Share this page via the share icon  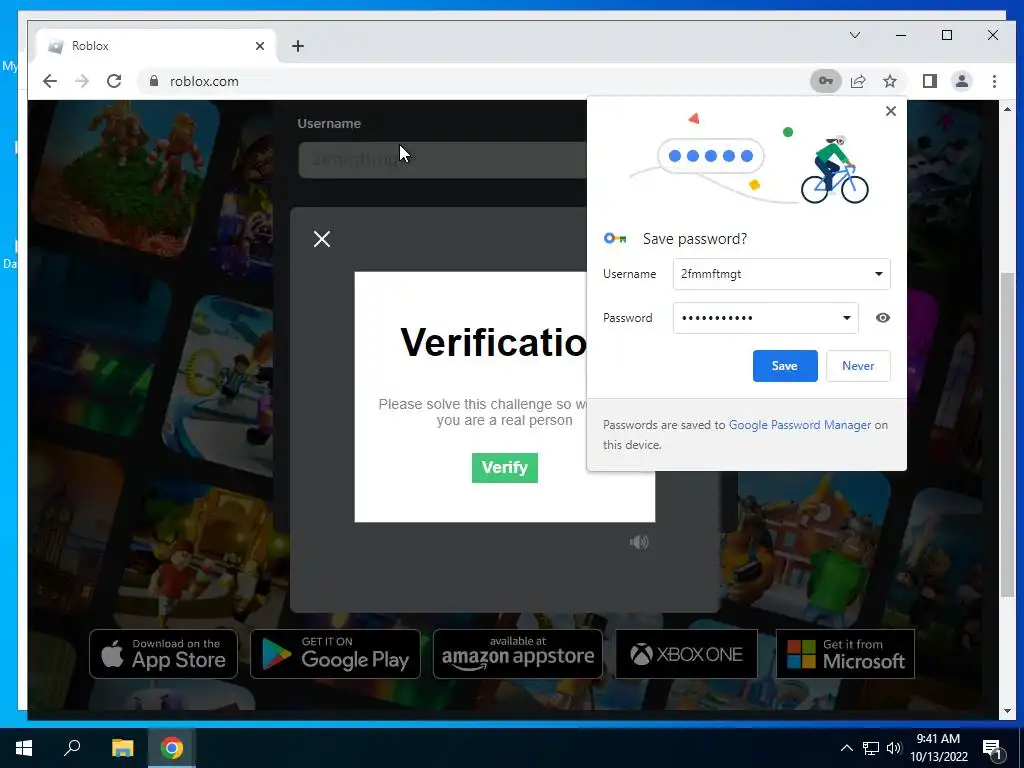click(858, 81)
